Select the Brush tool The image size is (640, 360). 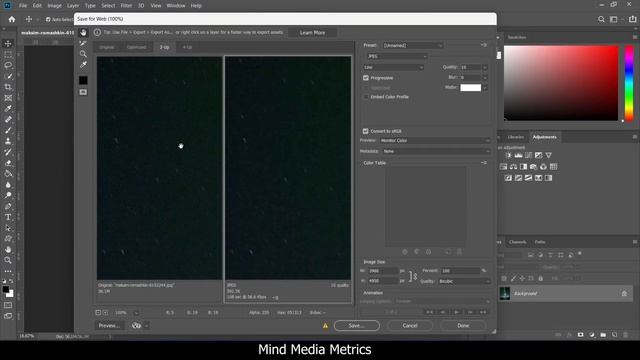coord(8,130)
